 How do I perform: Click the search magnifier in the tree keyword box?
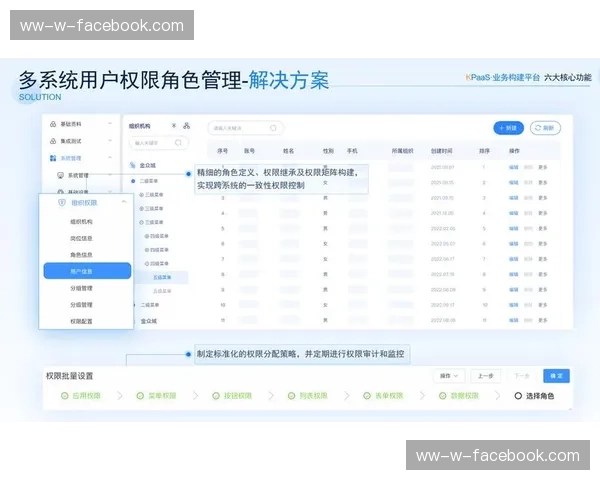[178, 143]
